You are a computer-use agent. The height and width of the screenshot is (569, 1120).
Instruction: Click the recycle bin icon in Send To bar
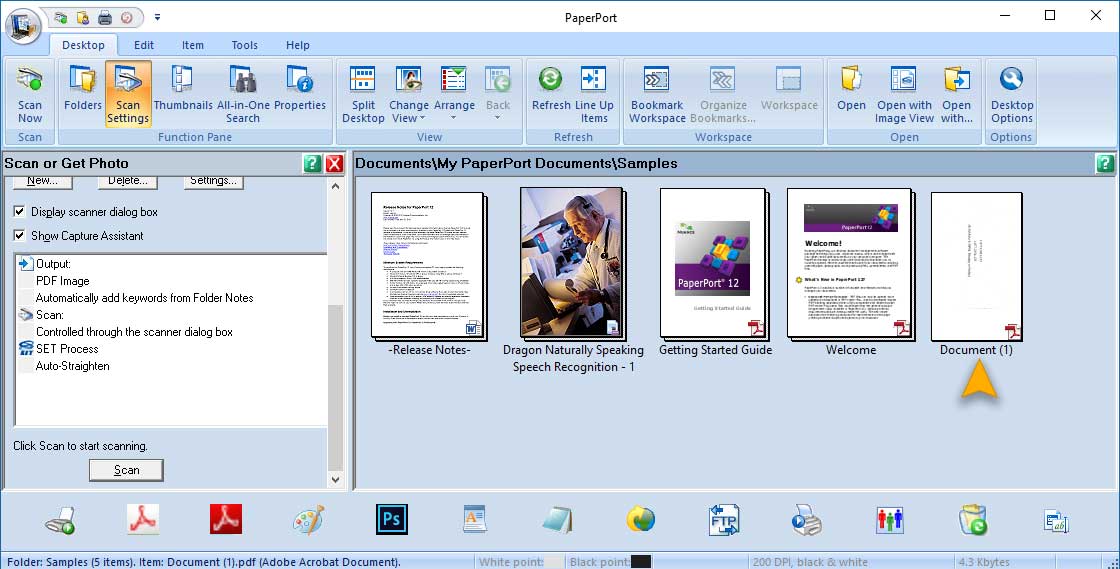click(972, 520)
